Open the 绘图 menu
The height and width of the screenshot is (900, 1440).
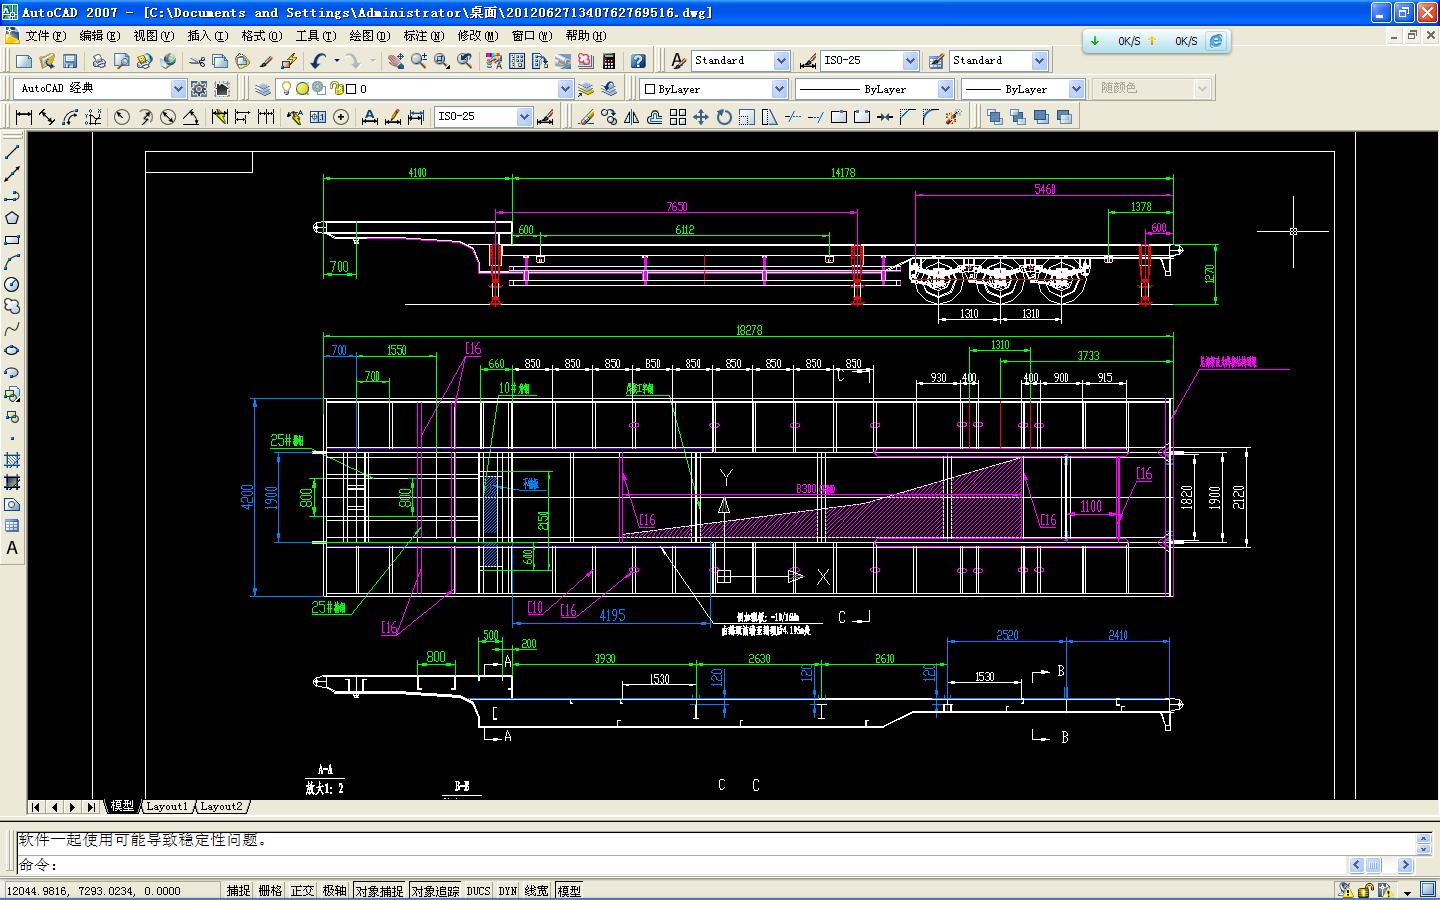369,36
